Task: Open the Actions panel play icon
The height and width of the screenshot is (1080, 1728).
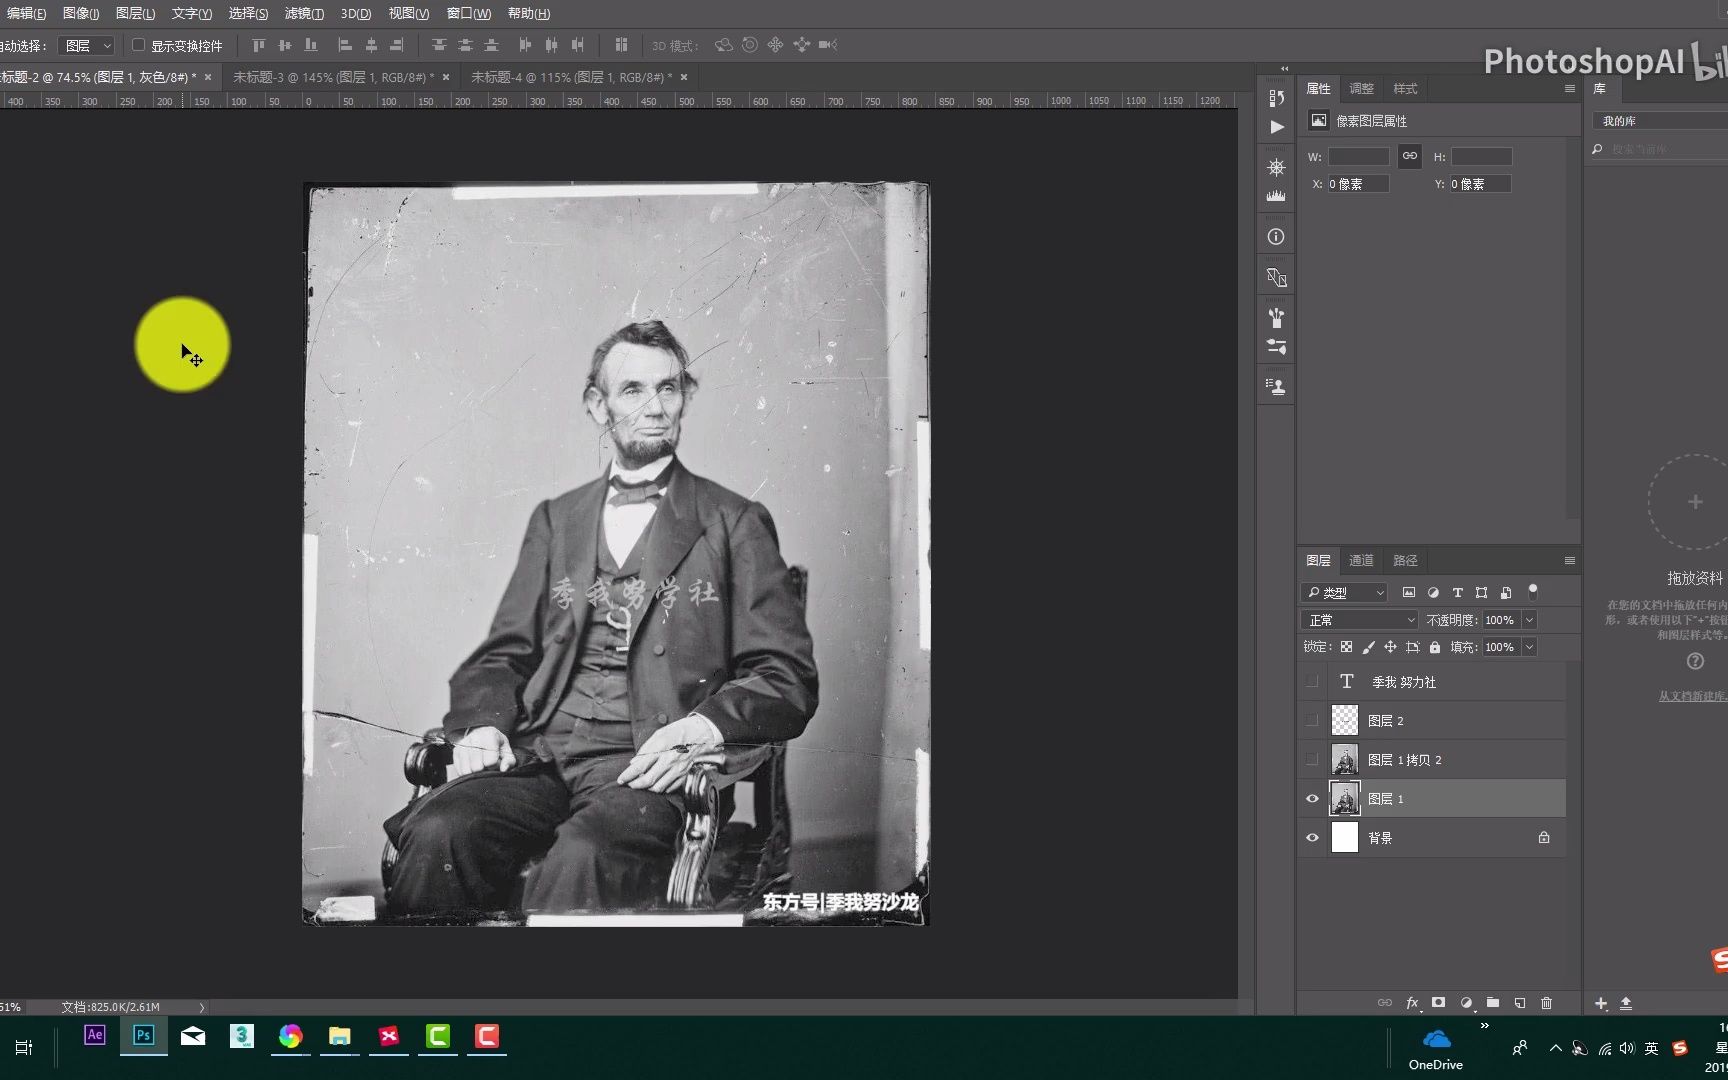Action: click(x=1277, y=127)
